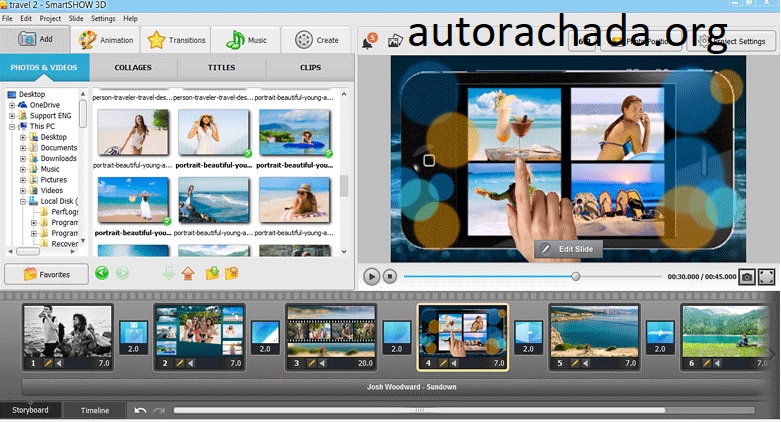The height and width of the screenshot is (422, 781).
Task: Open the Help menu
Action: point(130,18)
